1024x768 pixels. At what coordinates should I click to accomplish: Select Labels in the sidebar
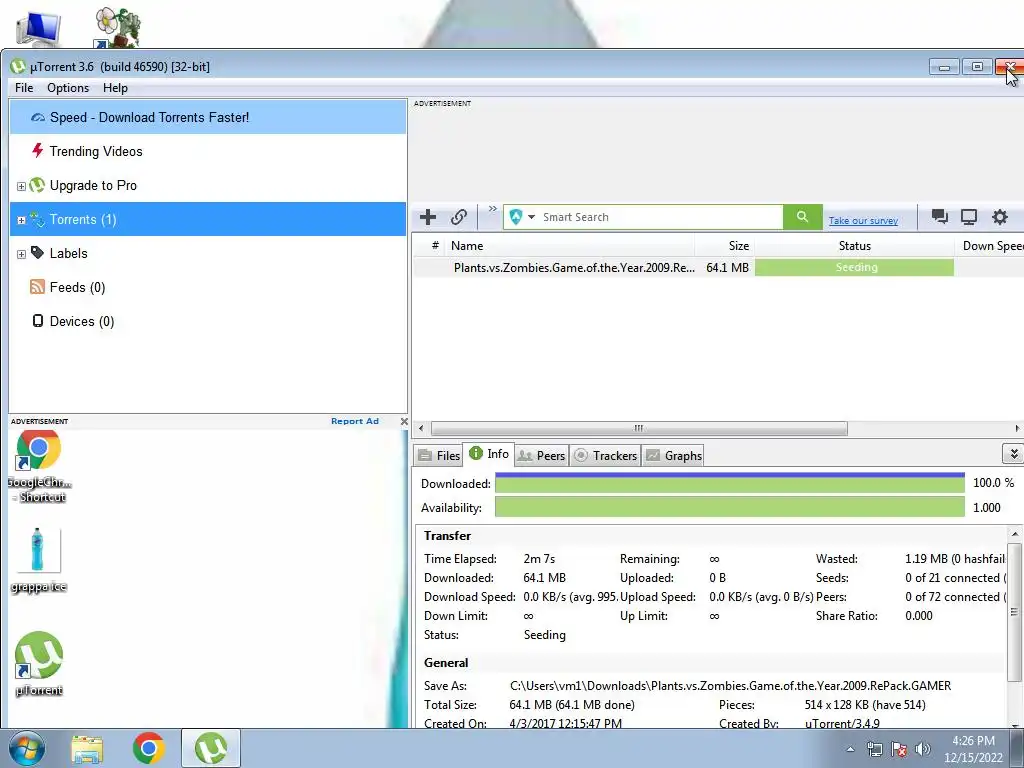pyautogui.click(x=208, y=253)
